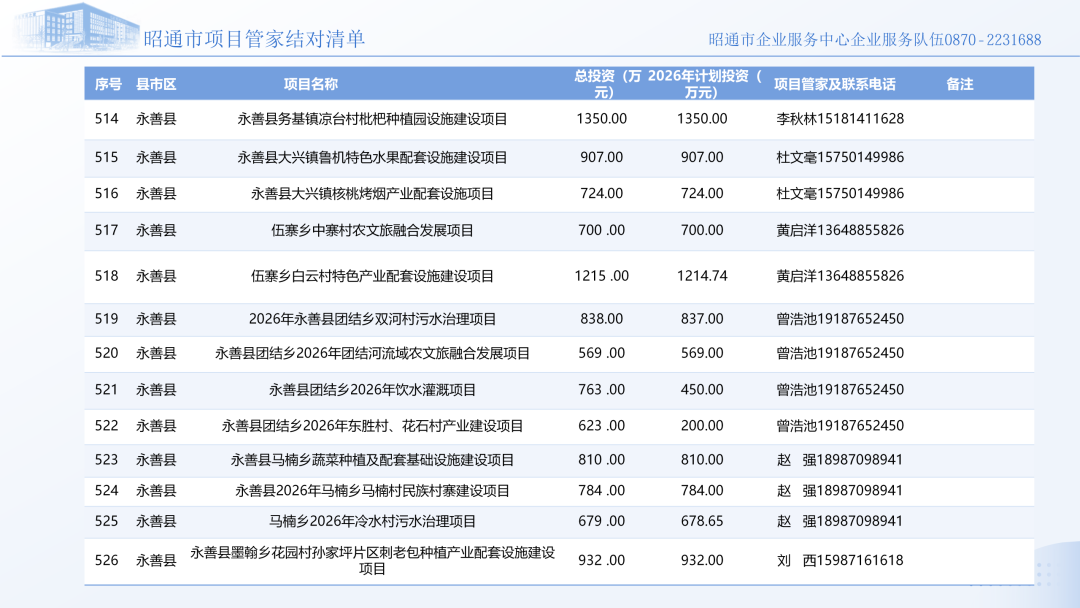Click the 备注 column header
Screen dimensions: 1080x608
point(959,84)
